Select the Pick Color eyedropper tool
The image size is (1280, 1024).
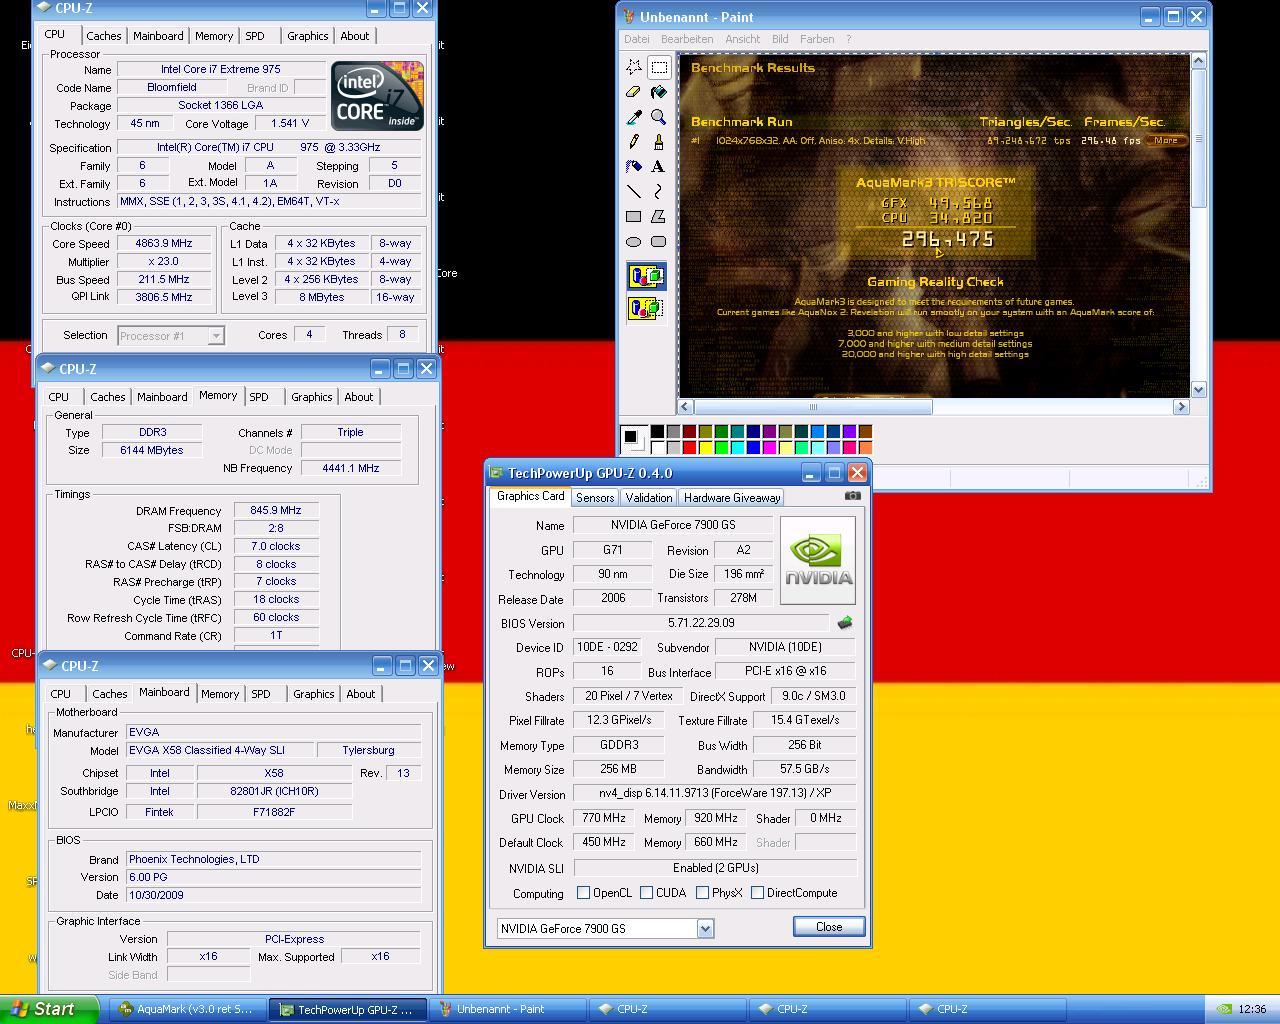point(634,117)
